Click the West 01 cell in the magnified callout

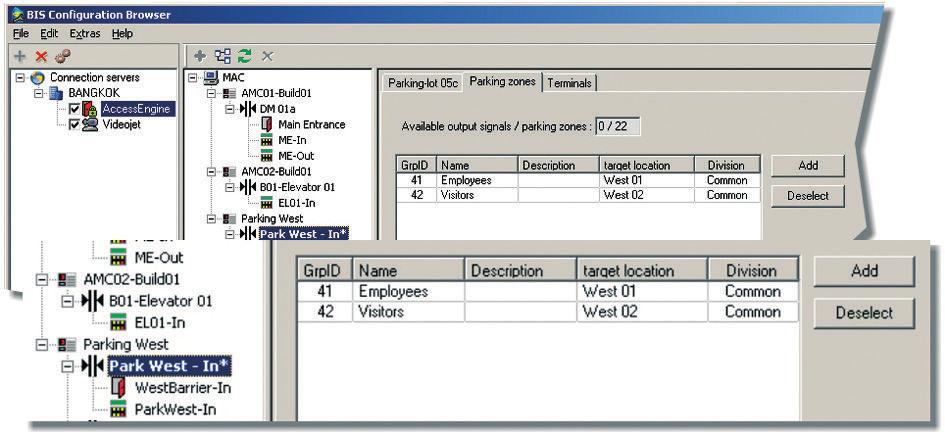[x=642, y=292]
